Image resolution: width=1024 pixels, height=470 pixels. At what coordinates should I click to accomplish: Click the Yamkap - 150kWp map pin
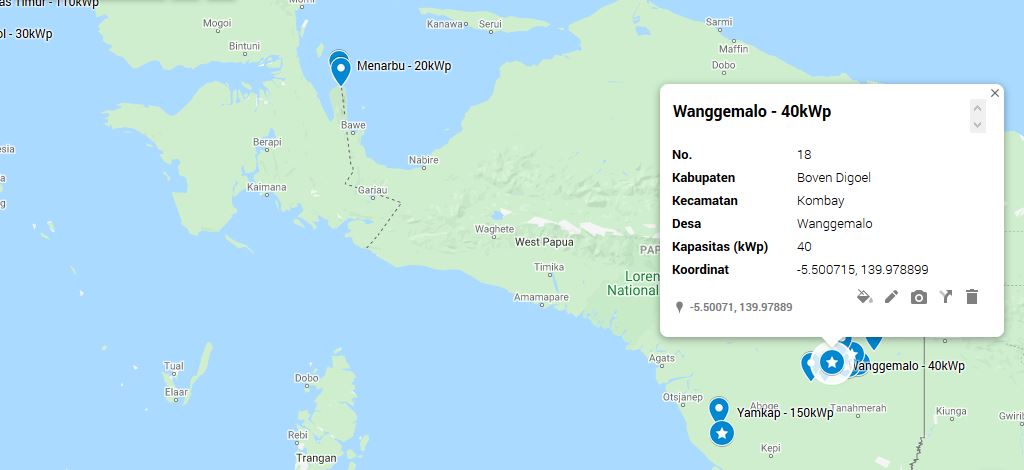pyautogui.click(x=719, y=409)
